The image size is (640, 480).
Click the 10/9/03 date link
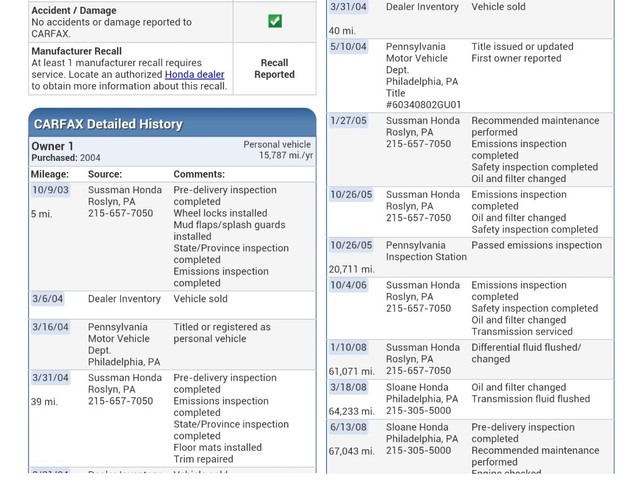coord(50,190)
